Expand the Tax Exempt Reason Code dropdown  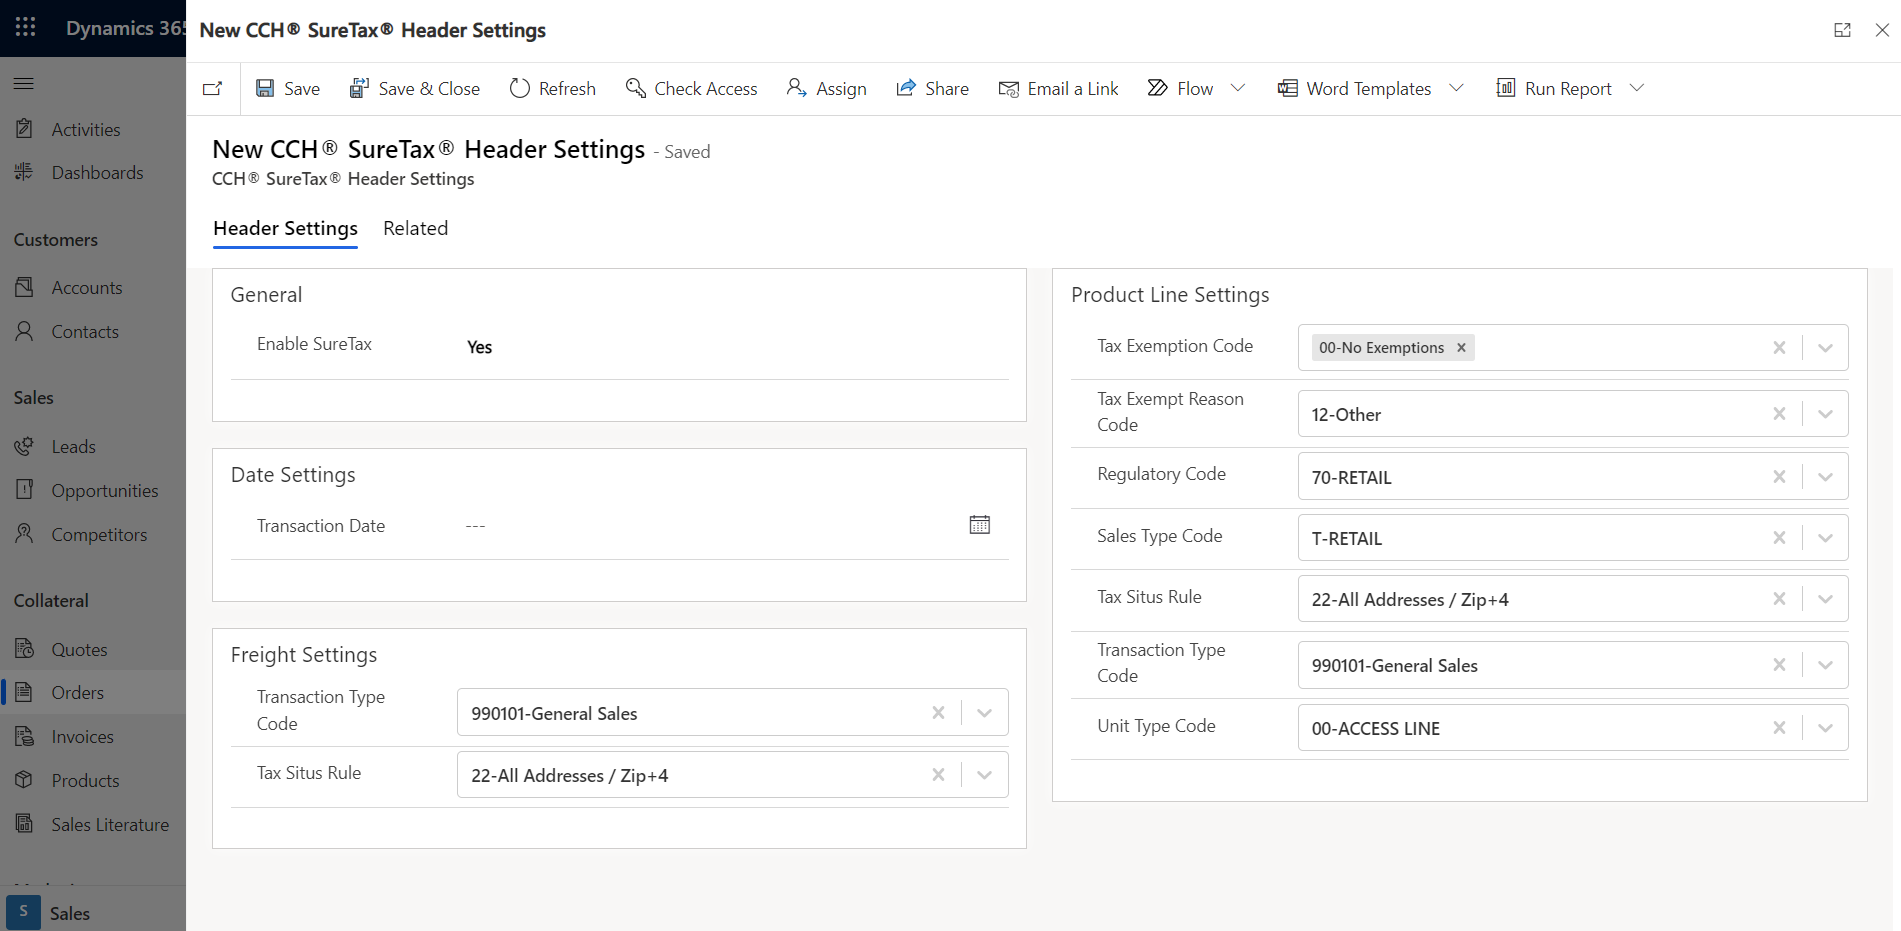pyautogui.click(x=1825, y=414)
